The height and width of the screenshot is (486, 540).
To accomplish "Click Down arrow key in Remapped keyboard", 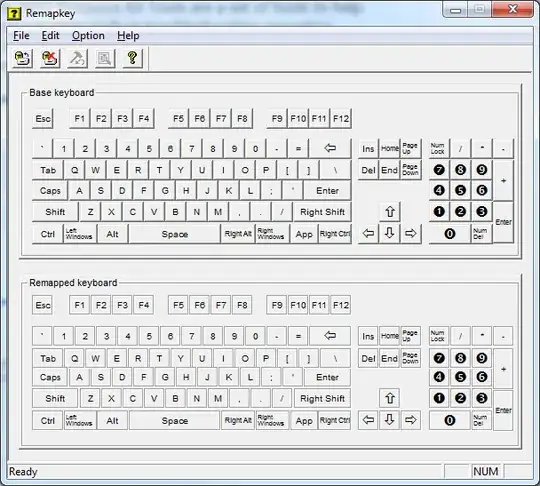I will click(x=390, y=420).
